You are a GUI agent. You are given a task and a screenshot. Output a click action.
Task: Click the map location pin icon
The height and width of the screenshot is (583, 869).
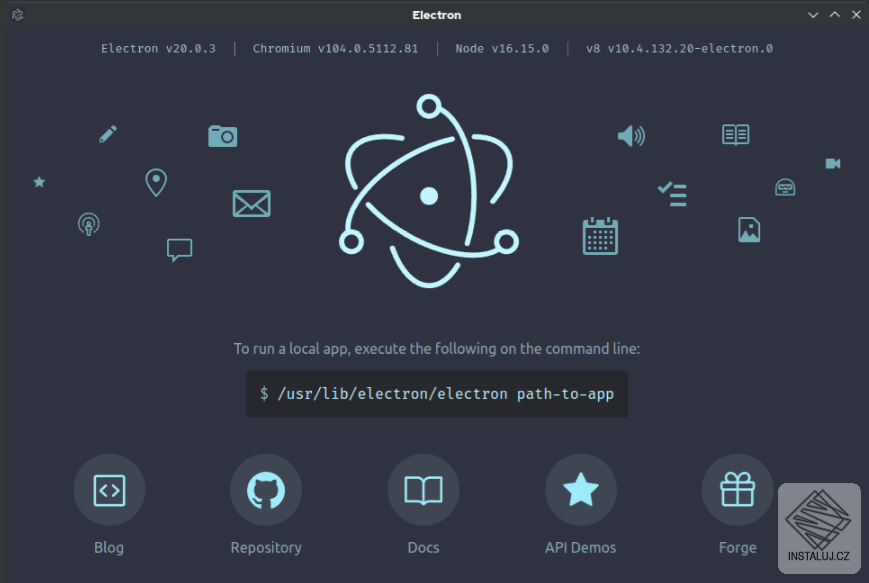[156, 182]
